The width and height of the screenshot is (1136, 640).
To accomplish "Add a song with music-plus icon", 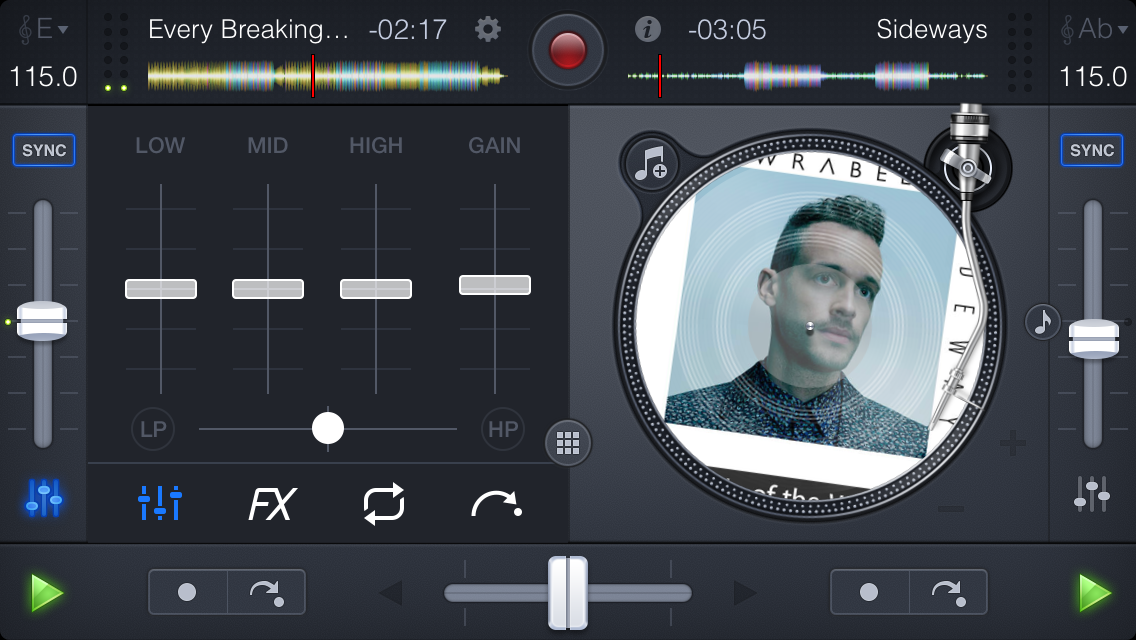I will pyautogui.click(x=651, y=165).
